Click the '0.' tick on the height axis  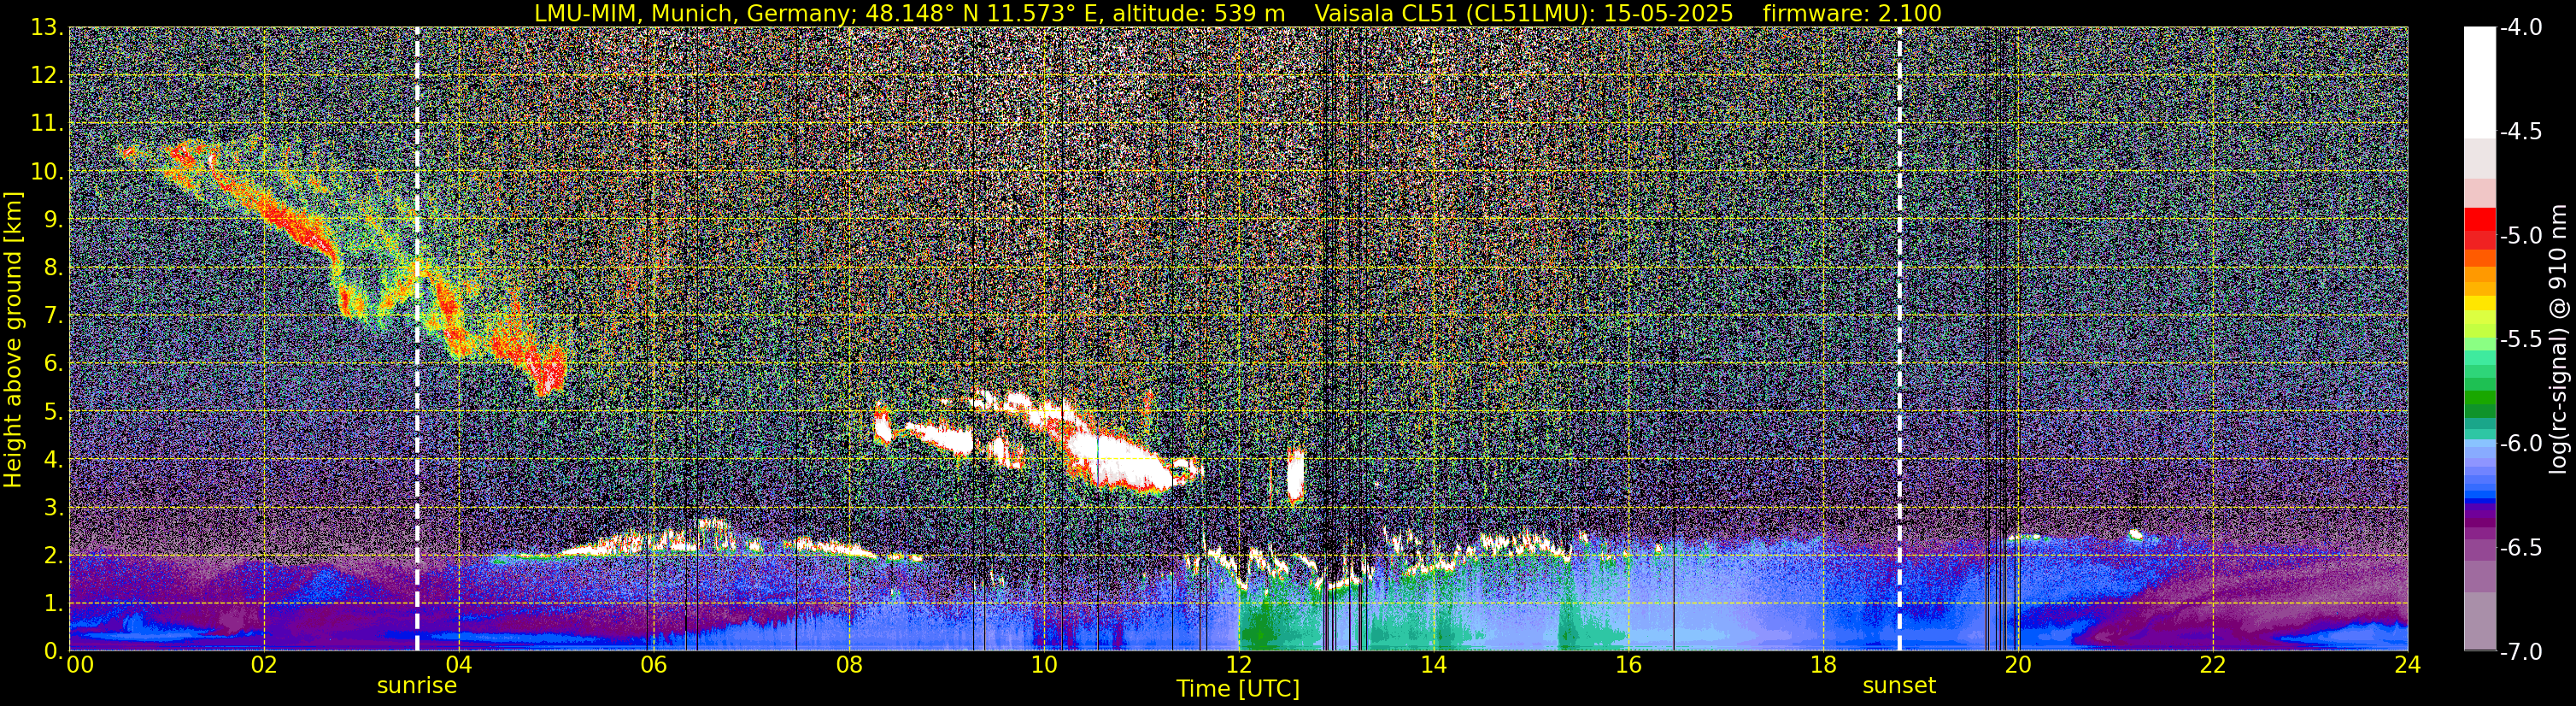[x=53, y=651]
